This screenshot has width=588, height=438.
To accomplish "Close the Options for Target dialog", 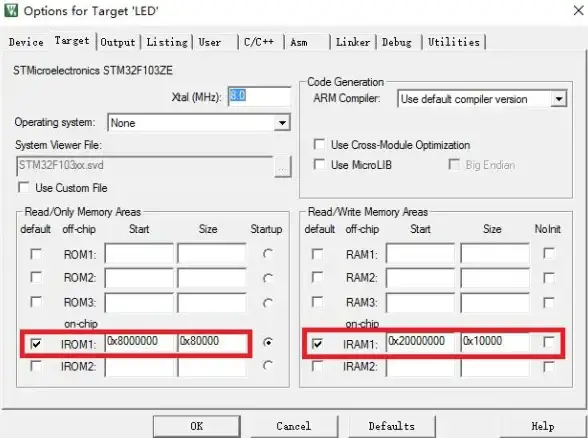I will pyautogui.click(x=579, y=10).
